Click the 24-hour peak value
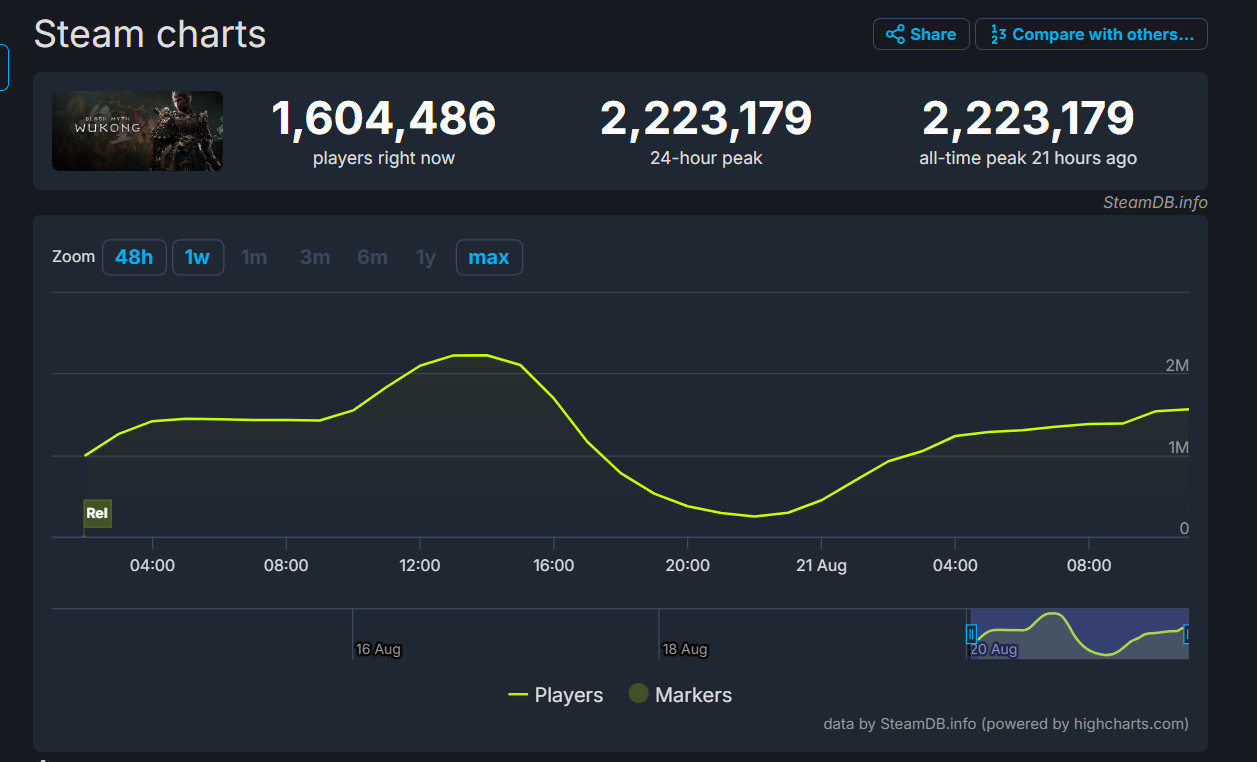1257x762 pixels. coord(706,119)
